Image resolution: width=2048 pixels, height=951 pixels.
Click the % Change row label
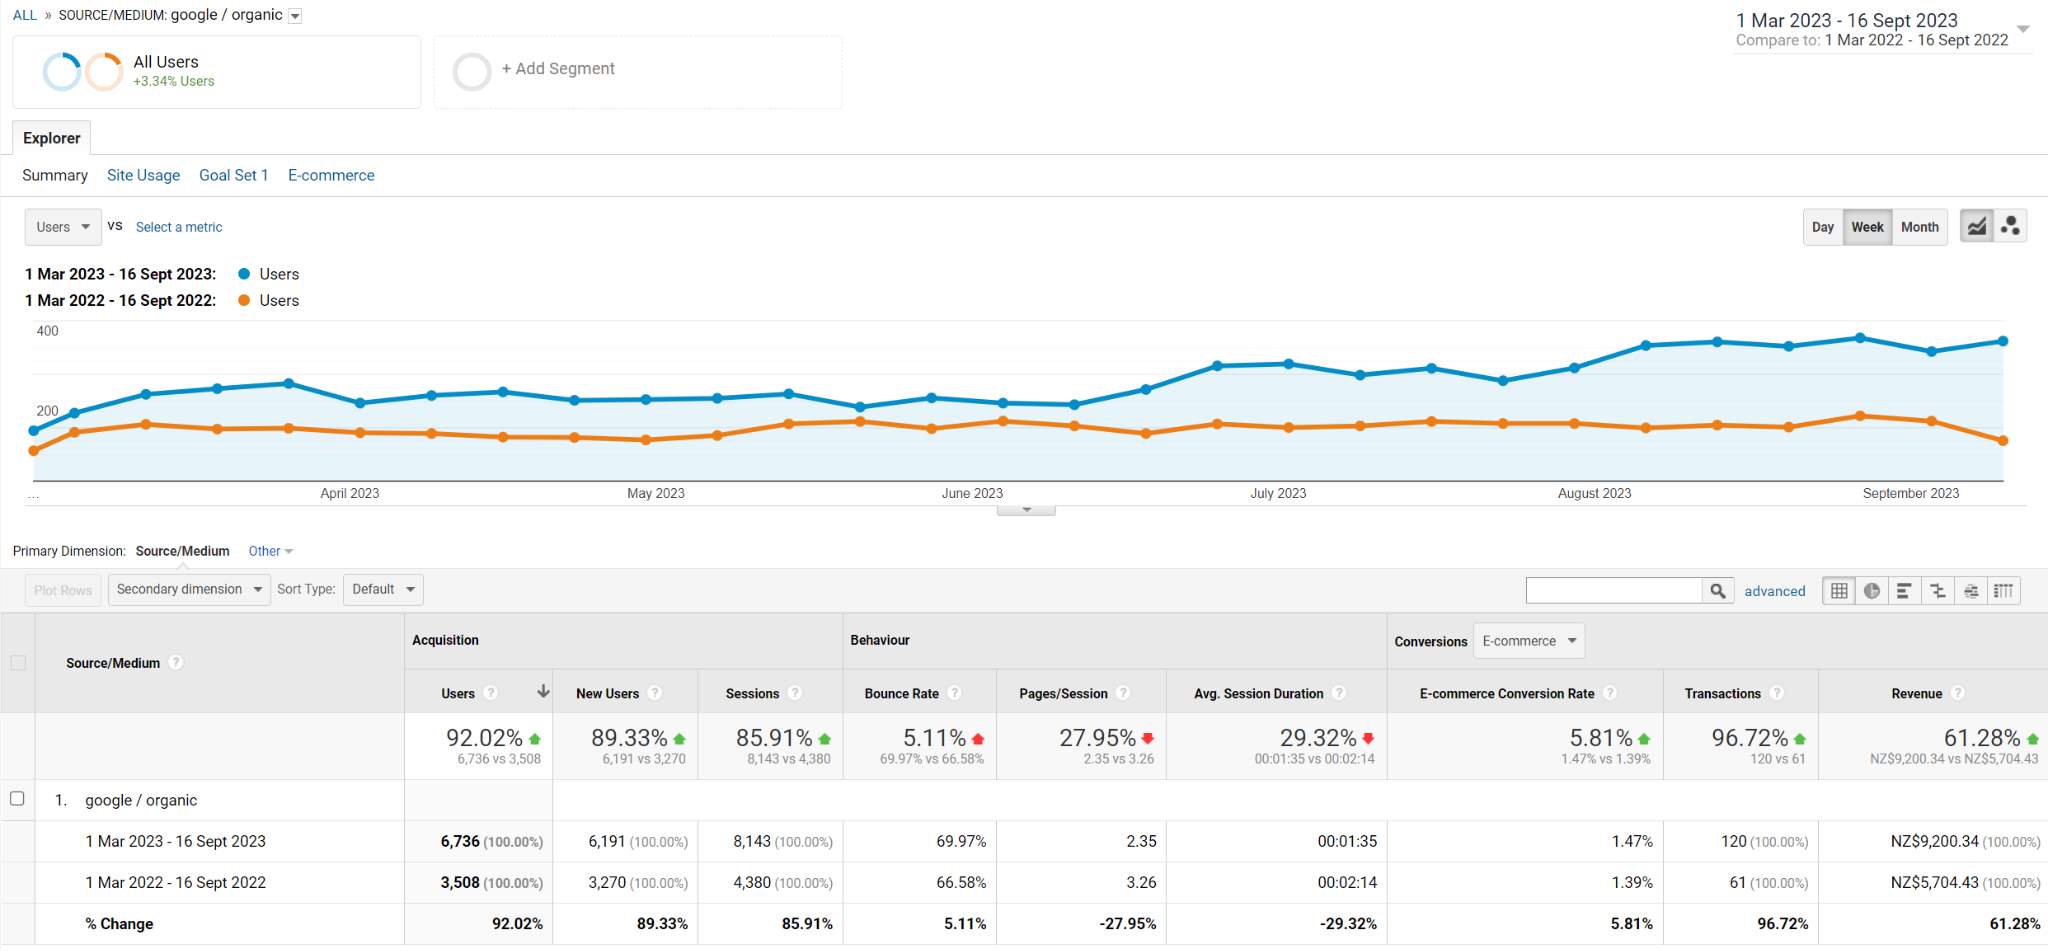(119, 923)
